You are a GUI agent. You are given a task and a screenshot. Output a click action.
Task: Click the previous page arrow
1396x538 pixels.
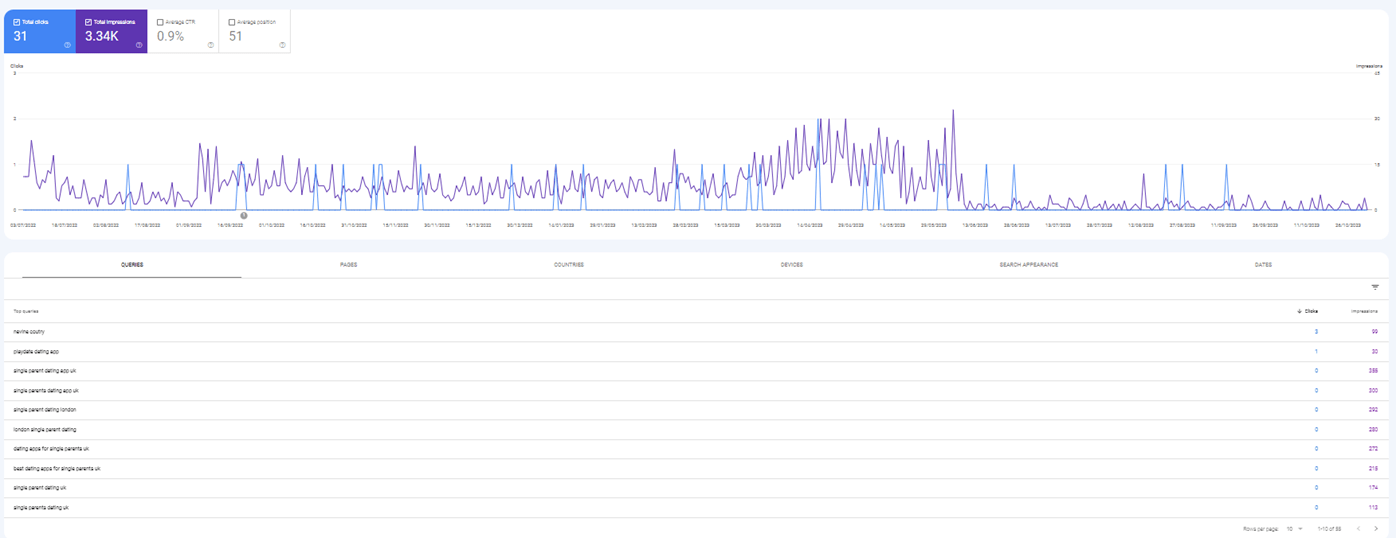[x=1358, y=528]
